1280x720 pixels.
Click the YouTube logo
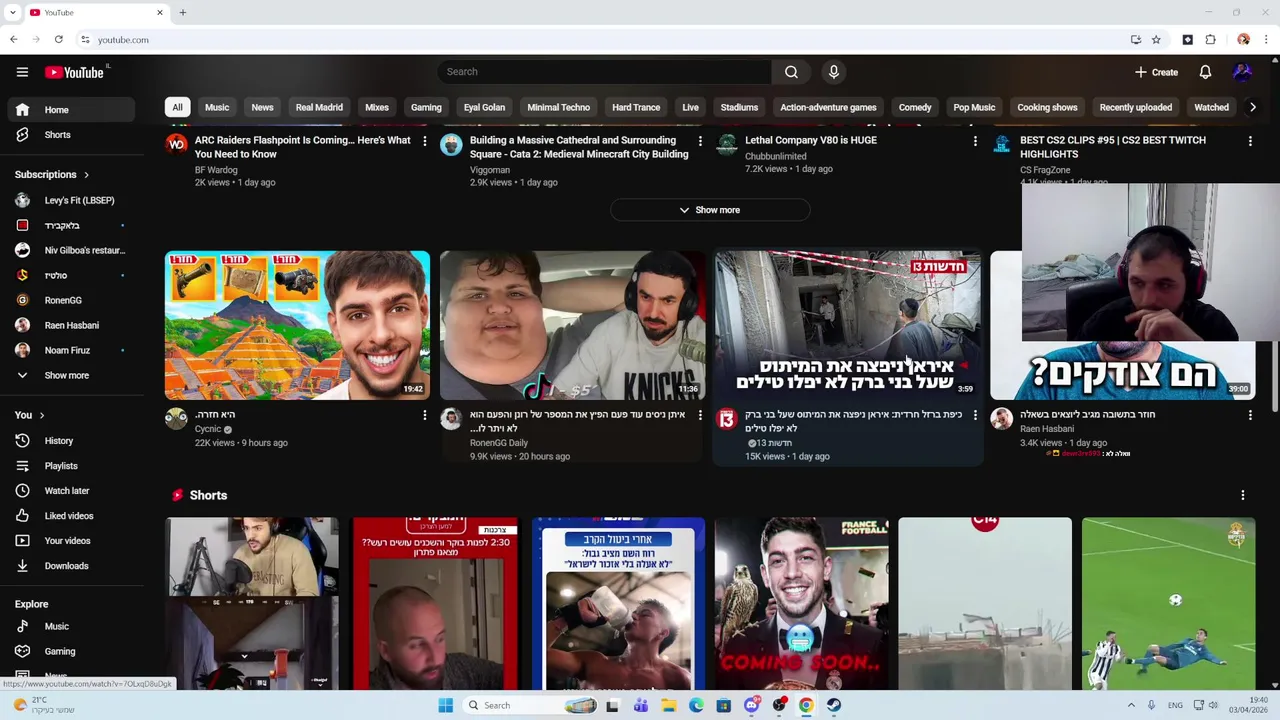tap(74, 72)
